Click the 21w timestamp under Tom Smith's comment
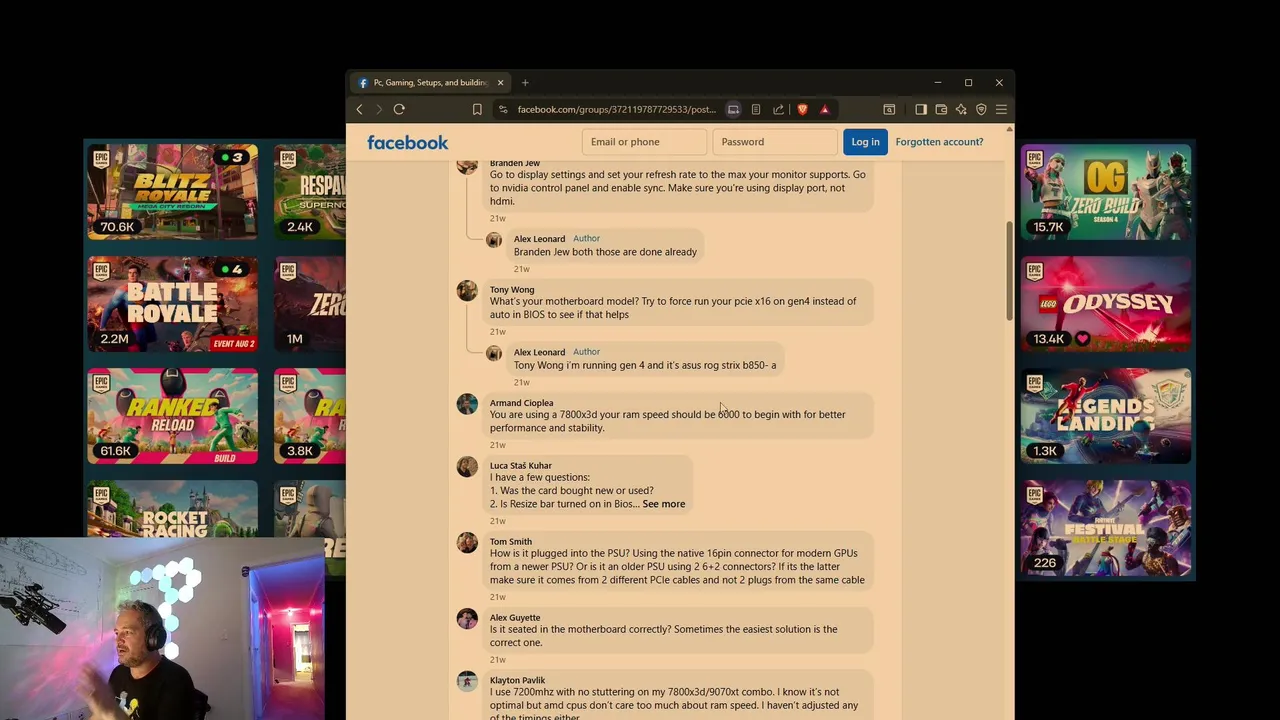 (497, 597)
